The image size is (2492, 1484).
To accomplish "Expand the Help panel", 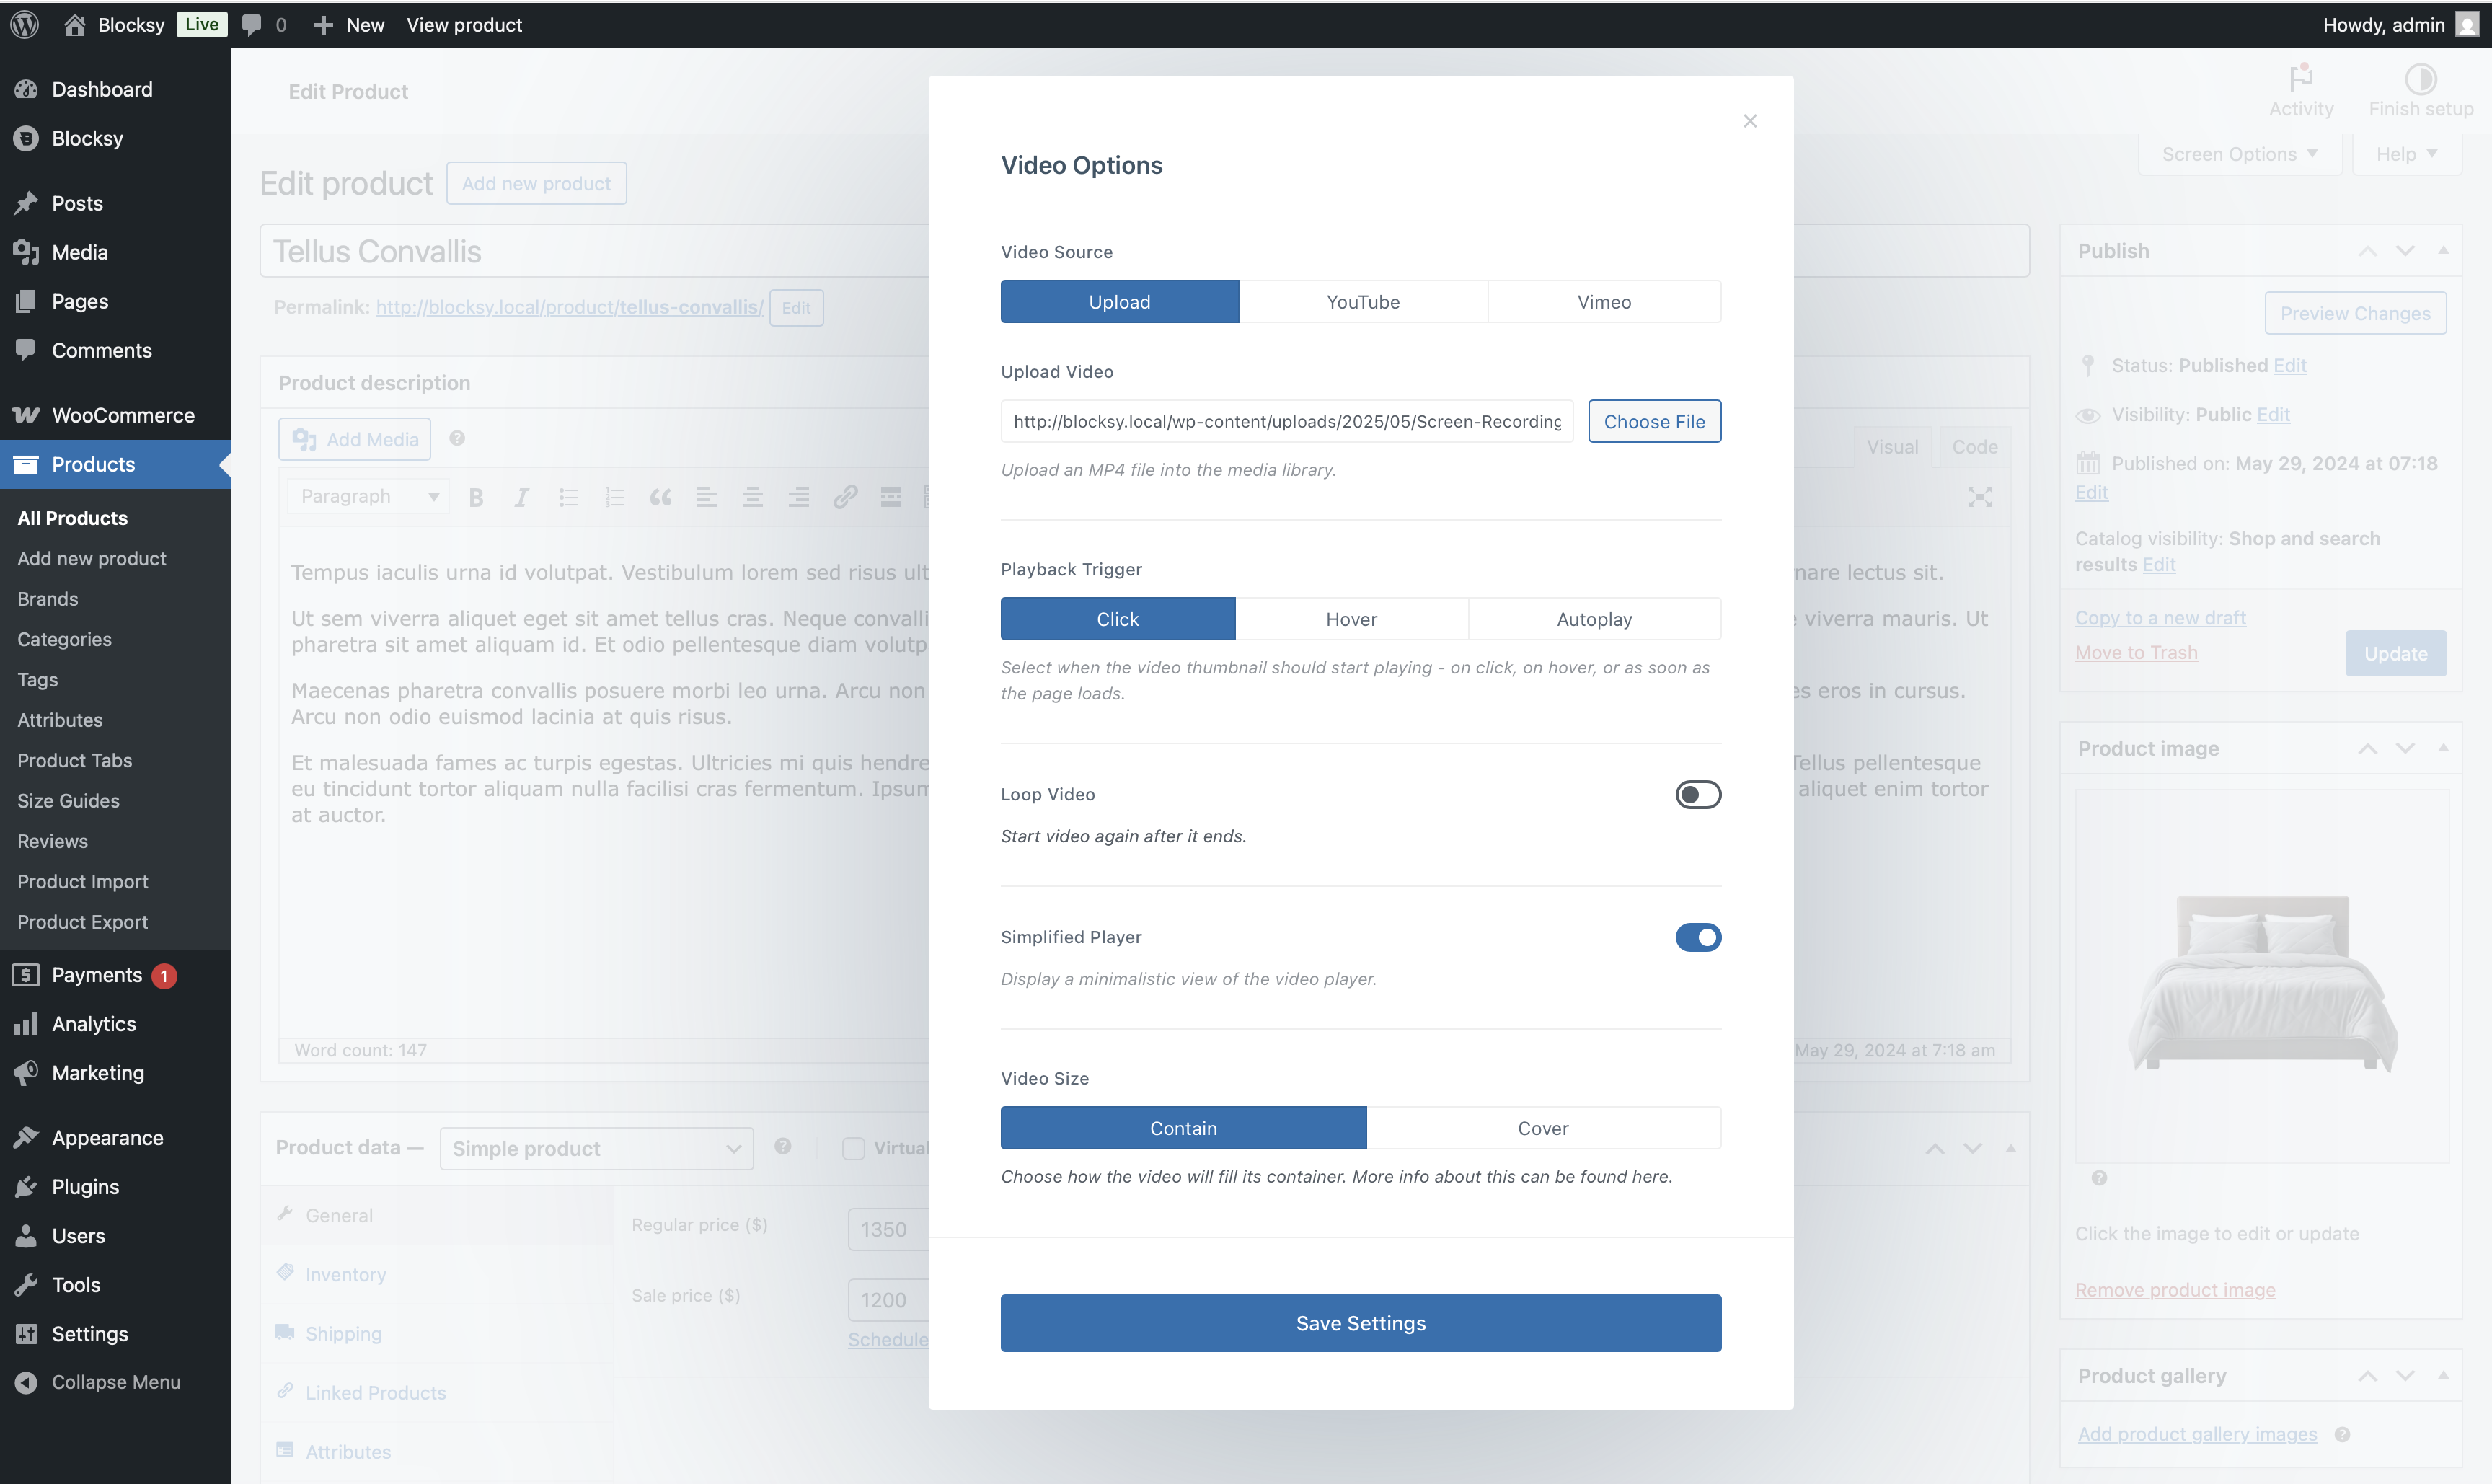I will pyautogui.click(x=2406, y=154).
